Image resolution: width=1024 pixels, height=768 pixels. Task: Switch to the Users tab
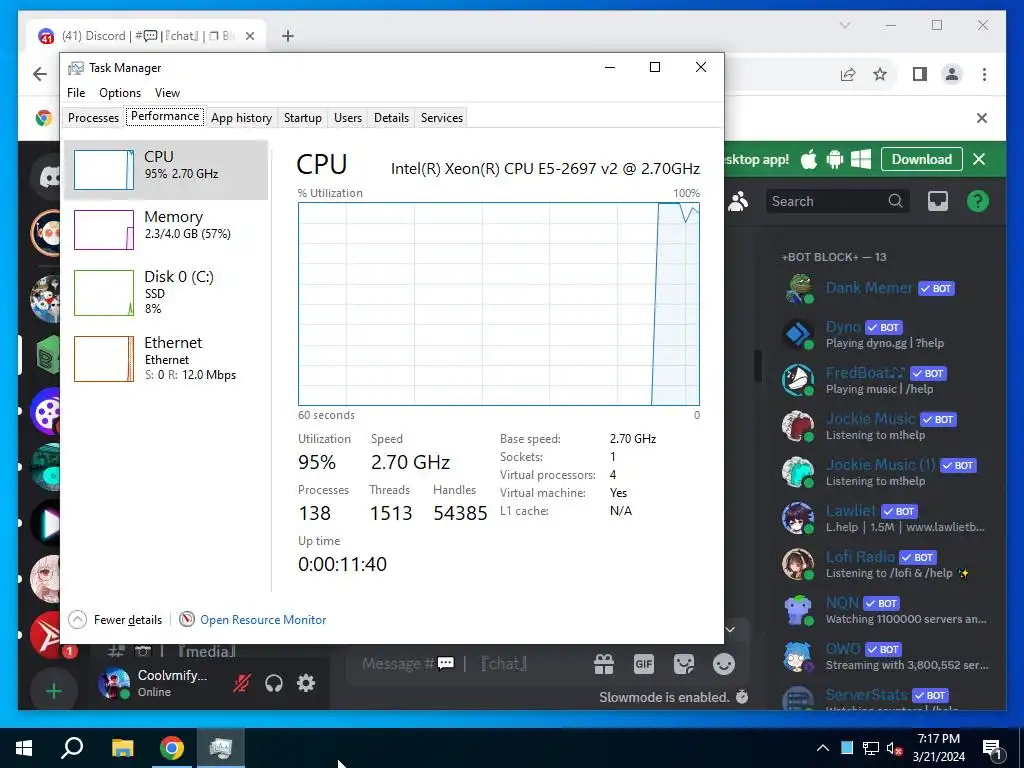tap(347, 118)
